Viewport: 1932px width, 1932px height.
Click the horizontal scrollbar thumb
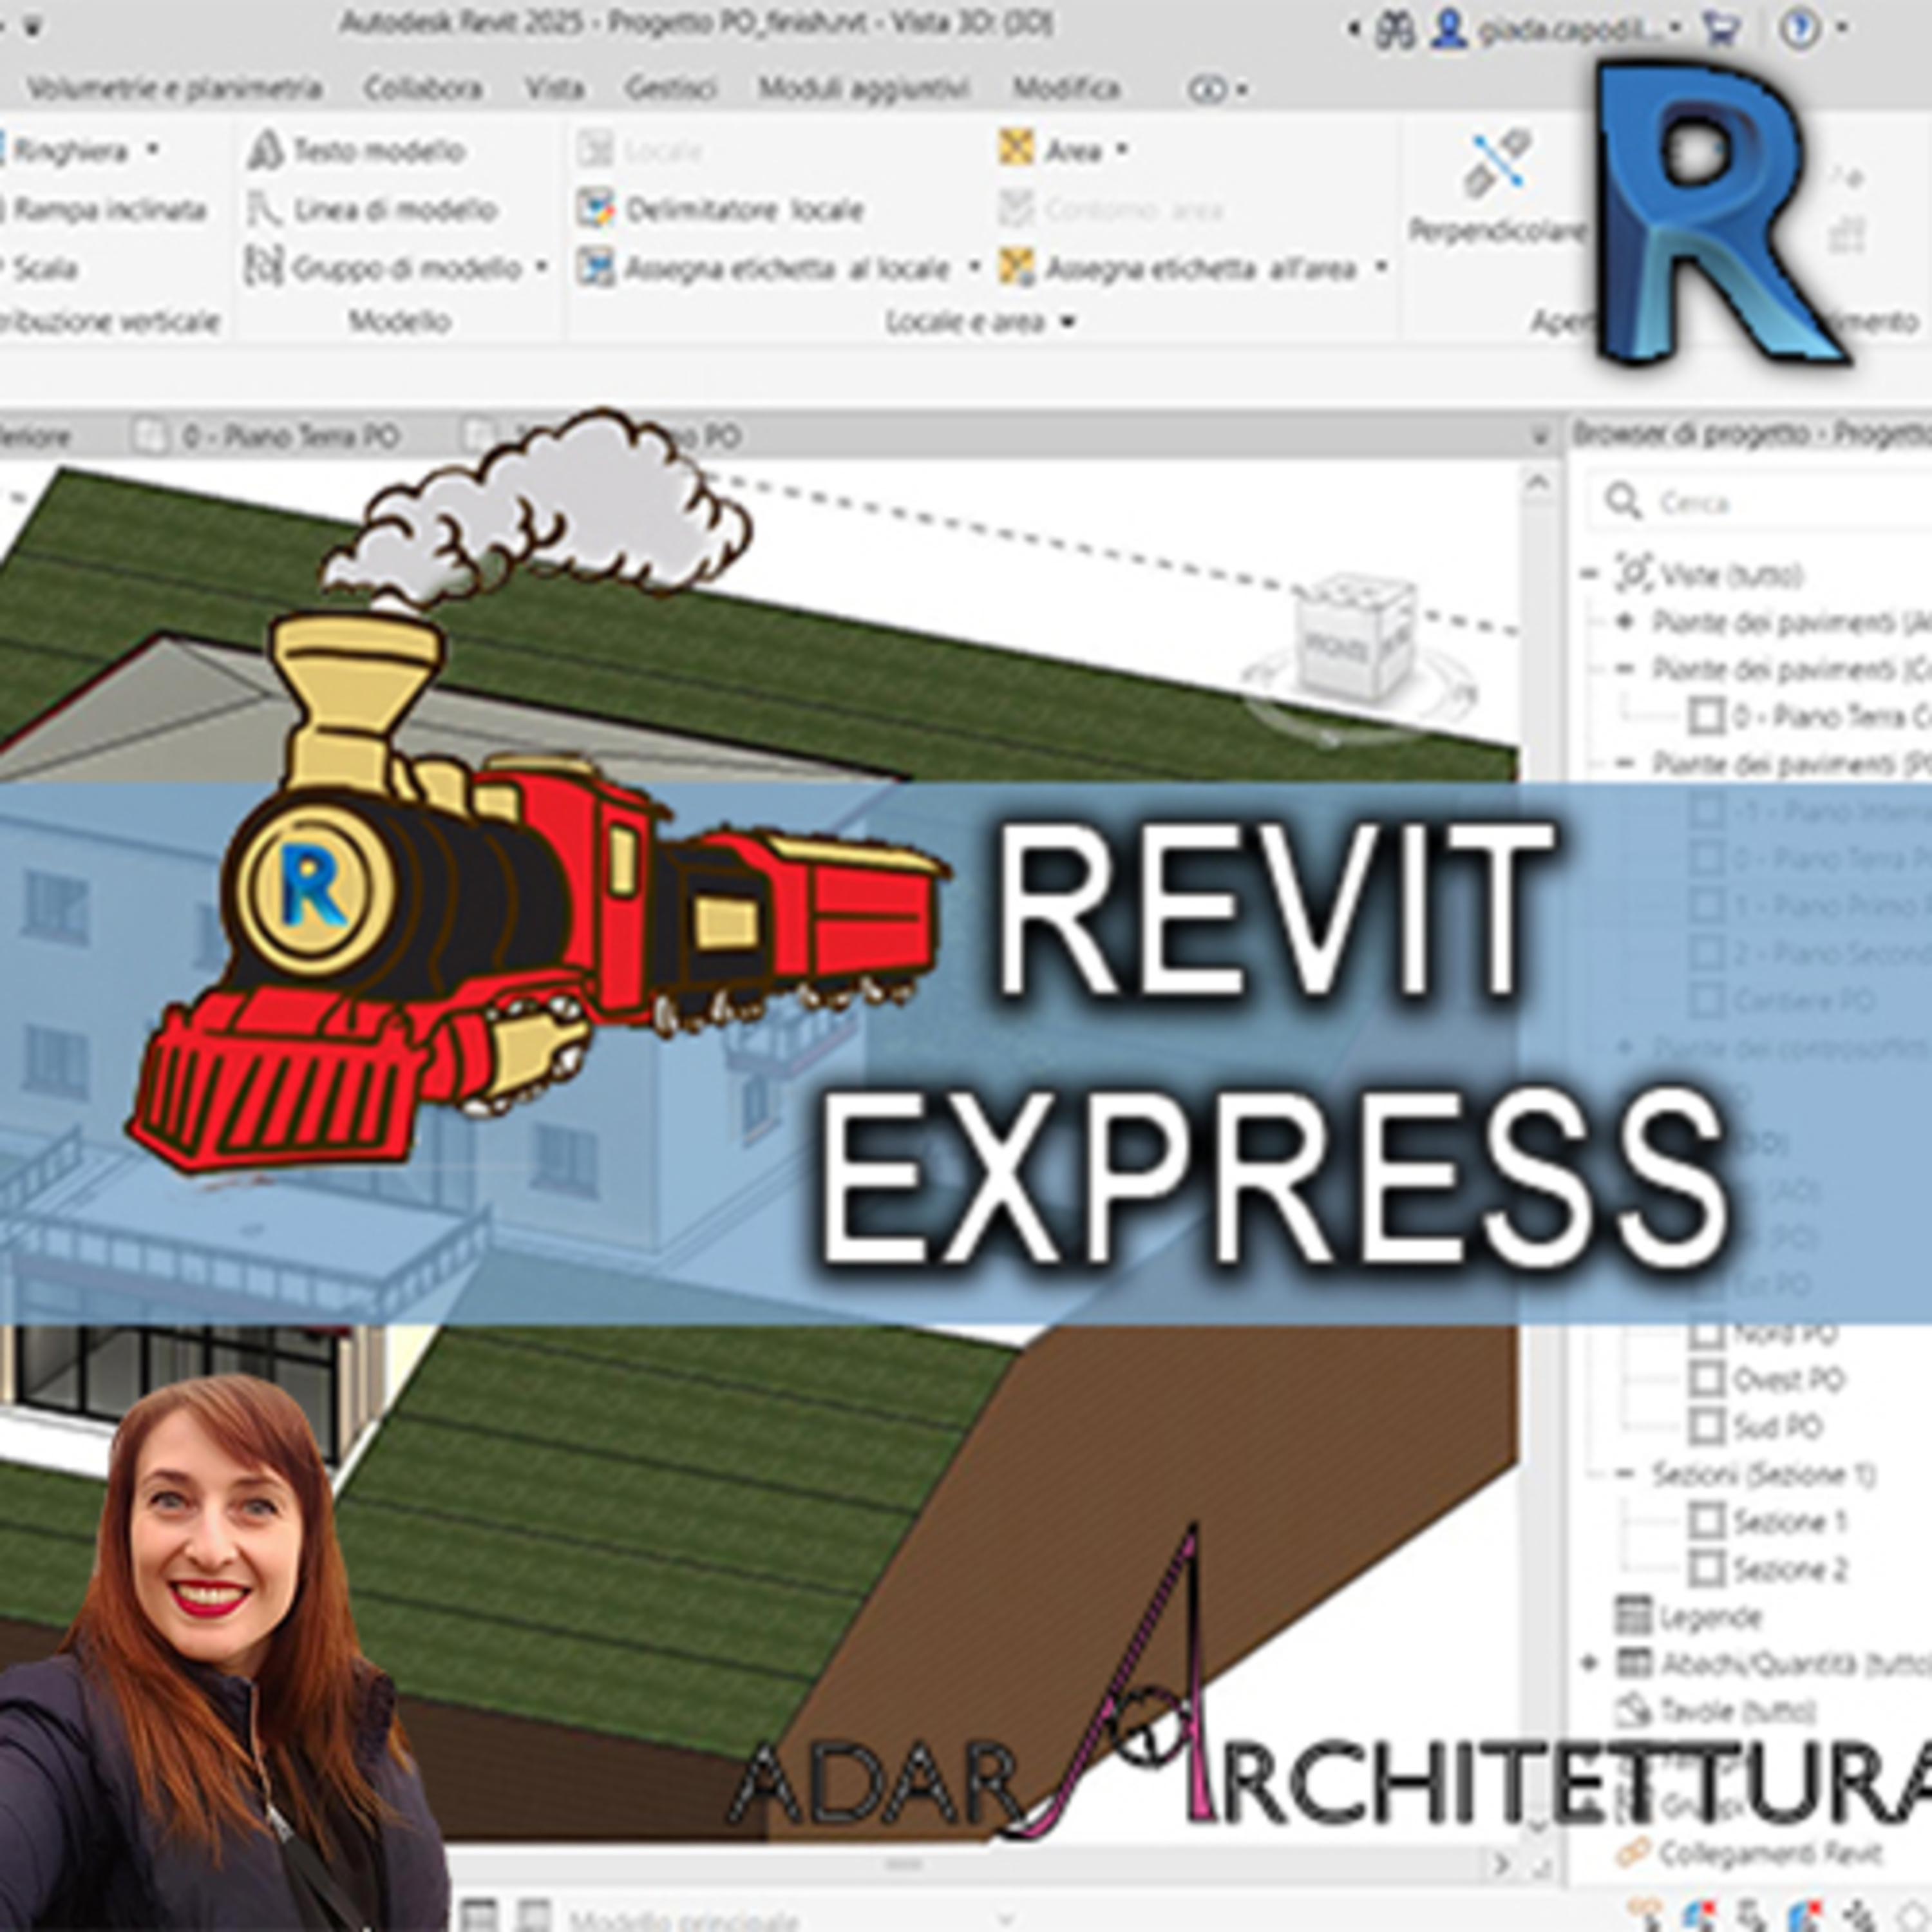coord(905,1865)
